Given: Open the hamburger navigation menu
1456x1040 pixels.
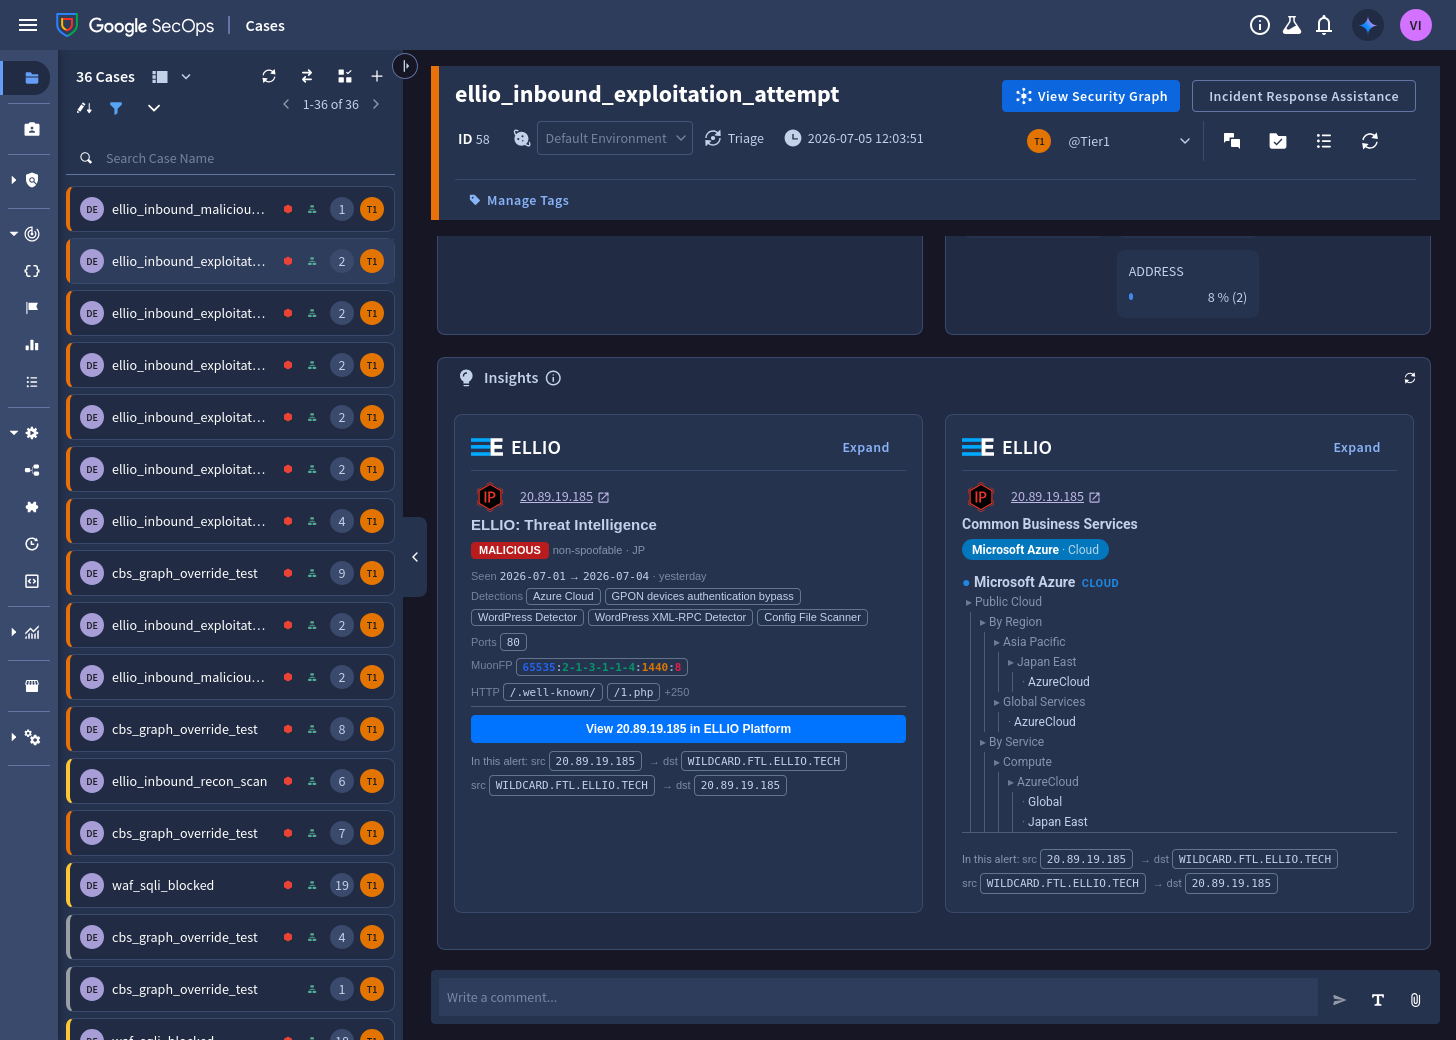Looking at the screenshot, I should coord(28,25).
